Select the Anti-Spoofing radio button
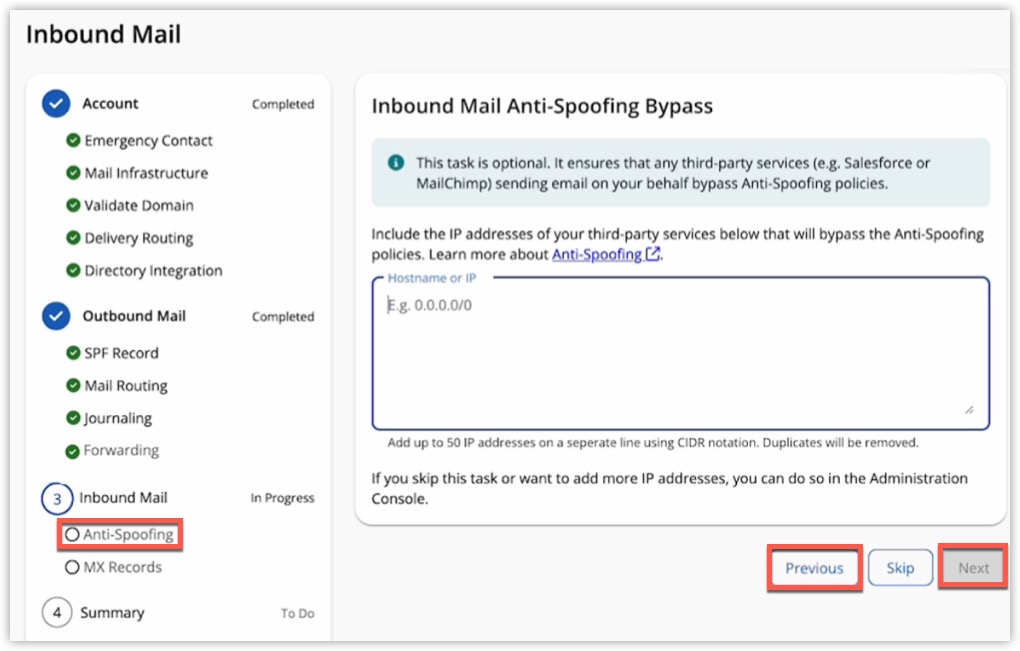 pyautogui.click(x=71, y=534)
